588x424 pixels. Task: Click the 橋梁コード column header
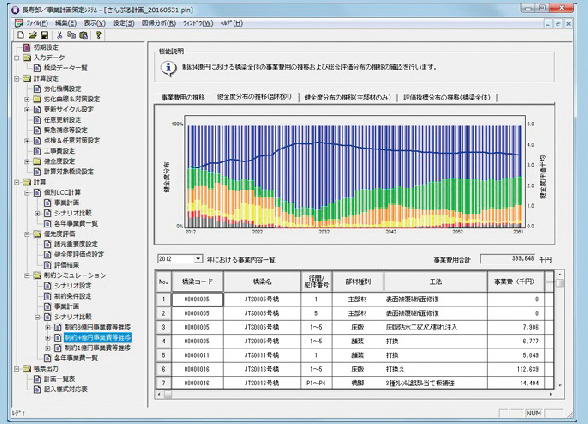[197, 282]
